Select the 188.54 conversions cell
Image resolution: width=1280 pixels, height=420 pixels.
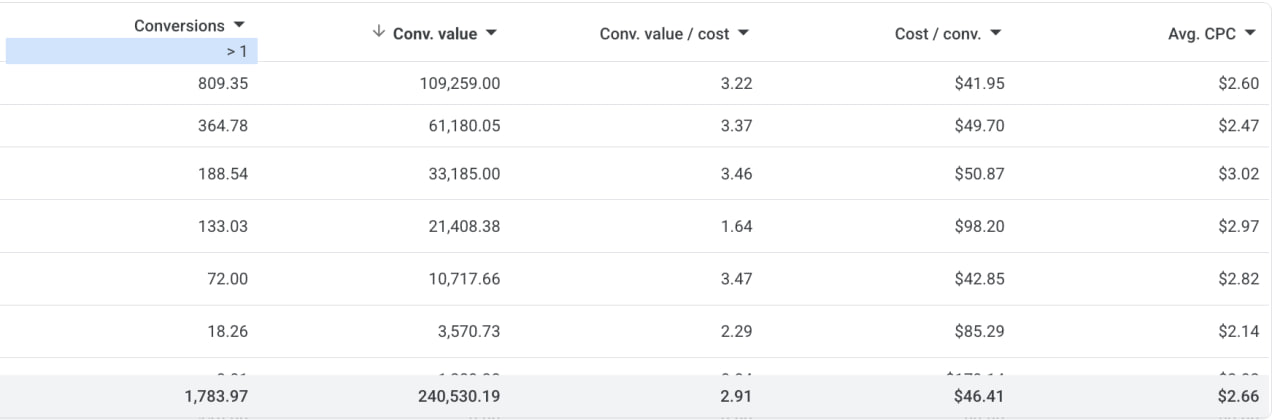coord(223,173)
